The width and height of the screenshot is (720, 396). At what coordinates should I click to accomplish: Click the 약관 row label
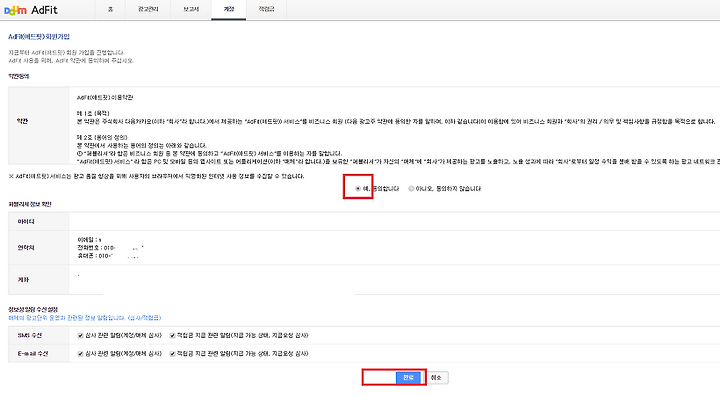pos(22,121)
